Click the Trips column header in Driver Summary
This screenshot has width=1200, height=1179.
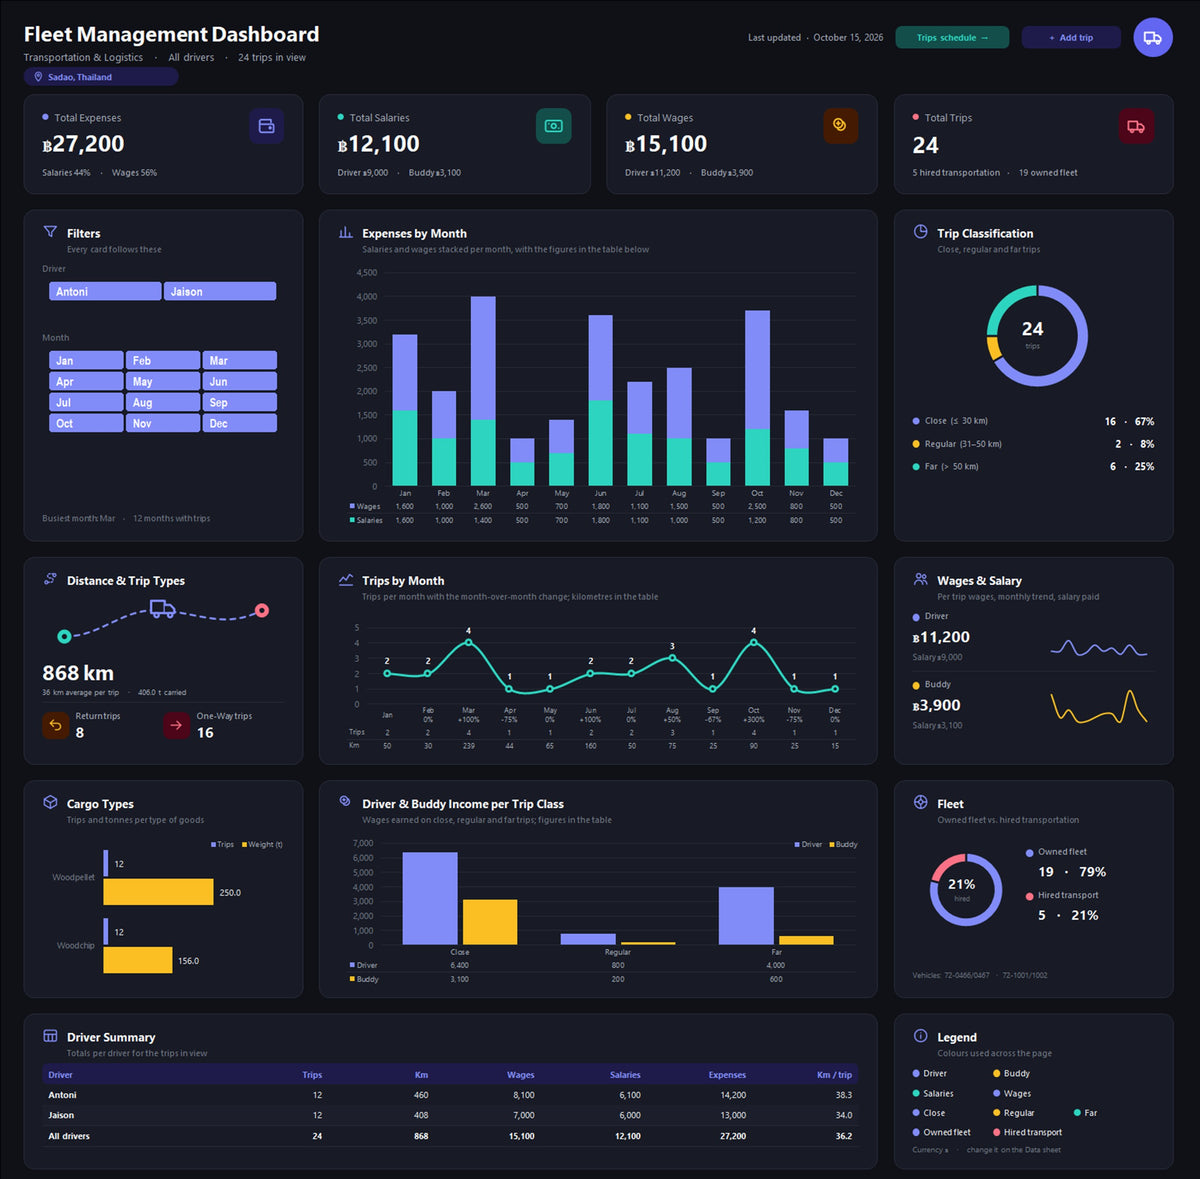point(312,1075)
